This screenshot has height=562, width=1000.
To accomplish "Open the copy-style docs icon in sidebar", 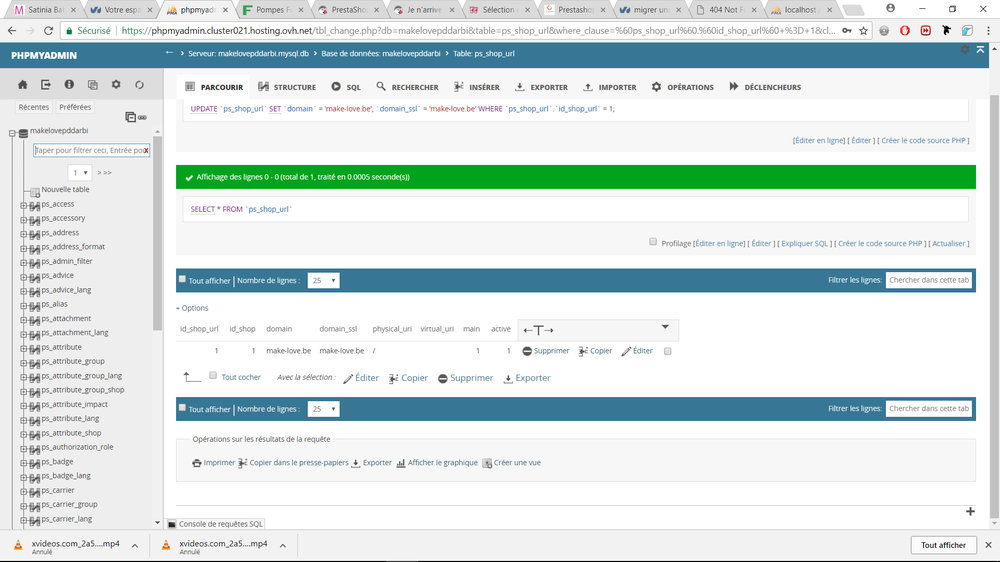I will coord(92,84).
